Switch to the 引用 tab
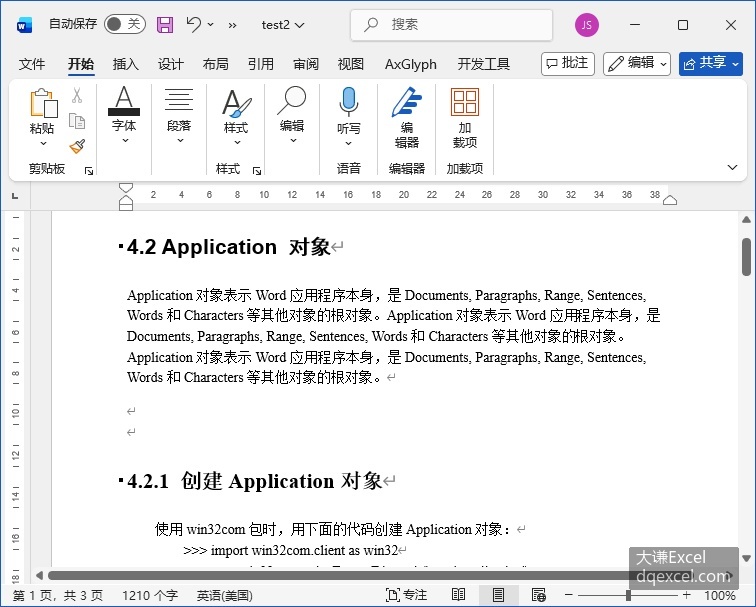The image size is (756, 607). 260,64
